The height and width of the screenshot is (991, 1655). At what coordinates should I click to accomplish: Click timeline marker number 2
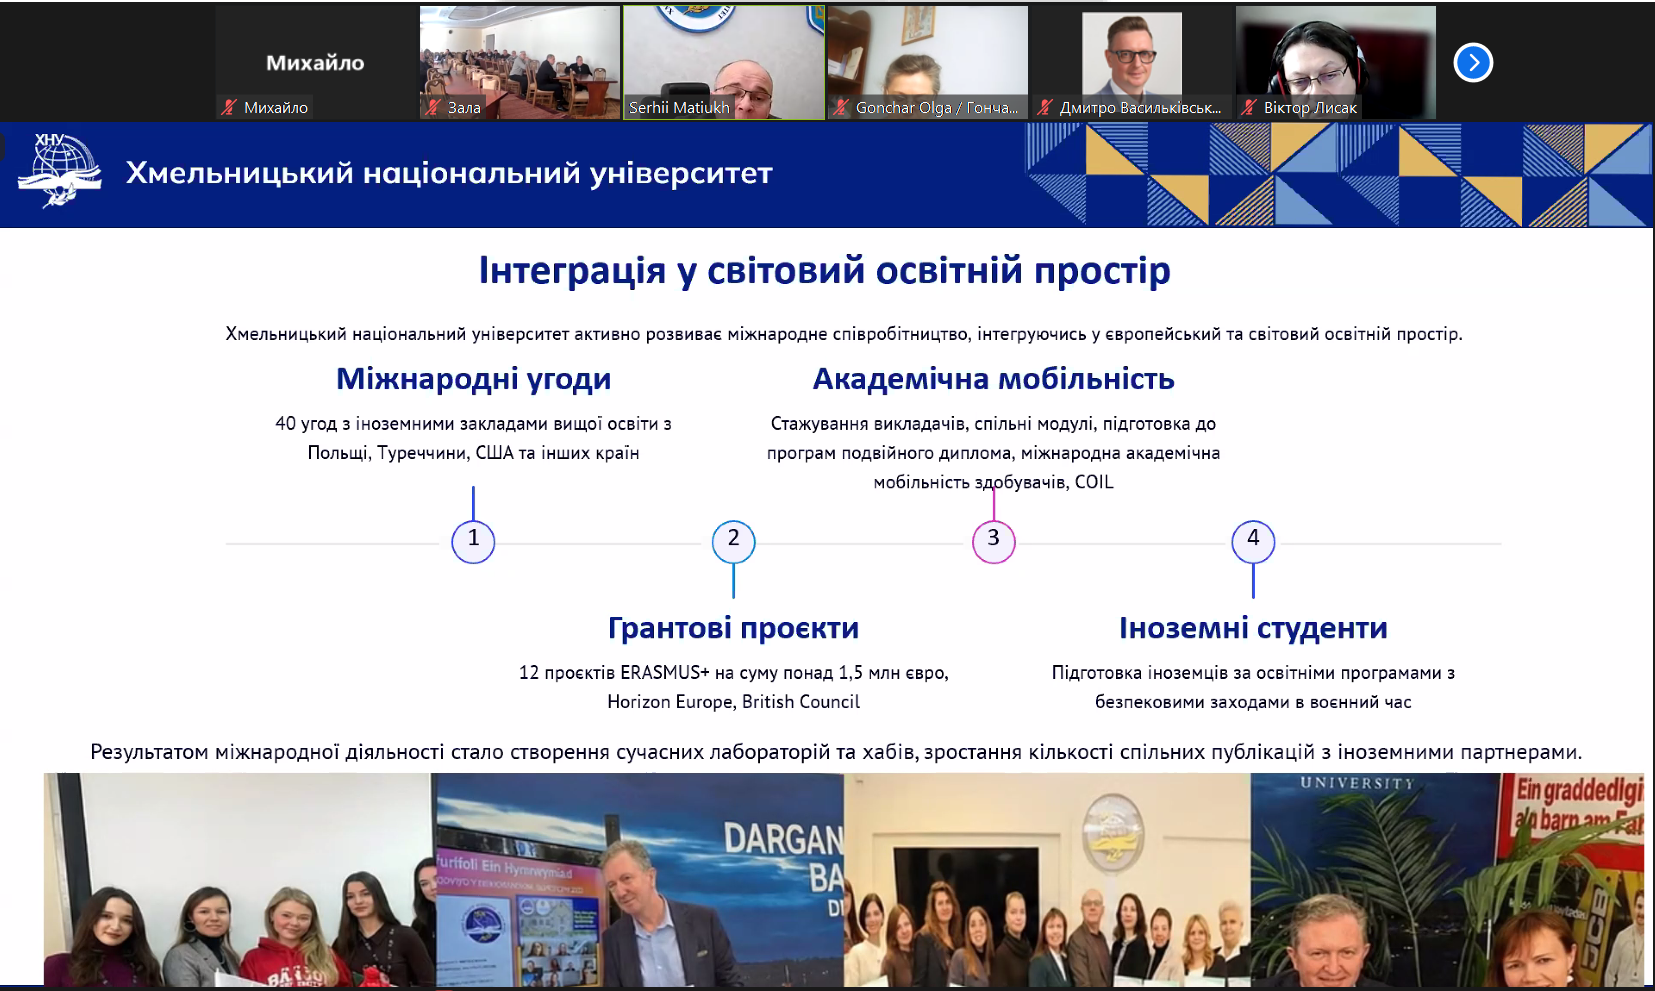pos(733,541)
